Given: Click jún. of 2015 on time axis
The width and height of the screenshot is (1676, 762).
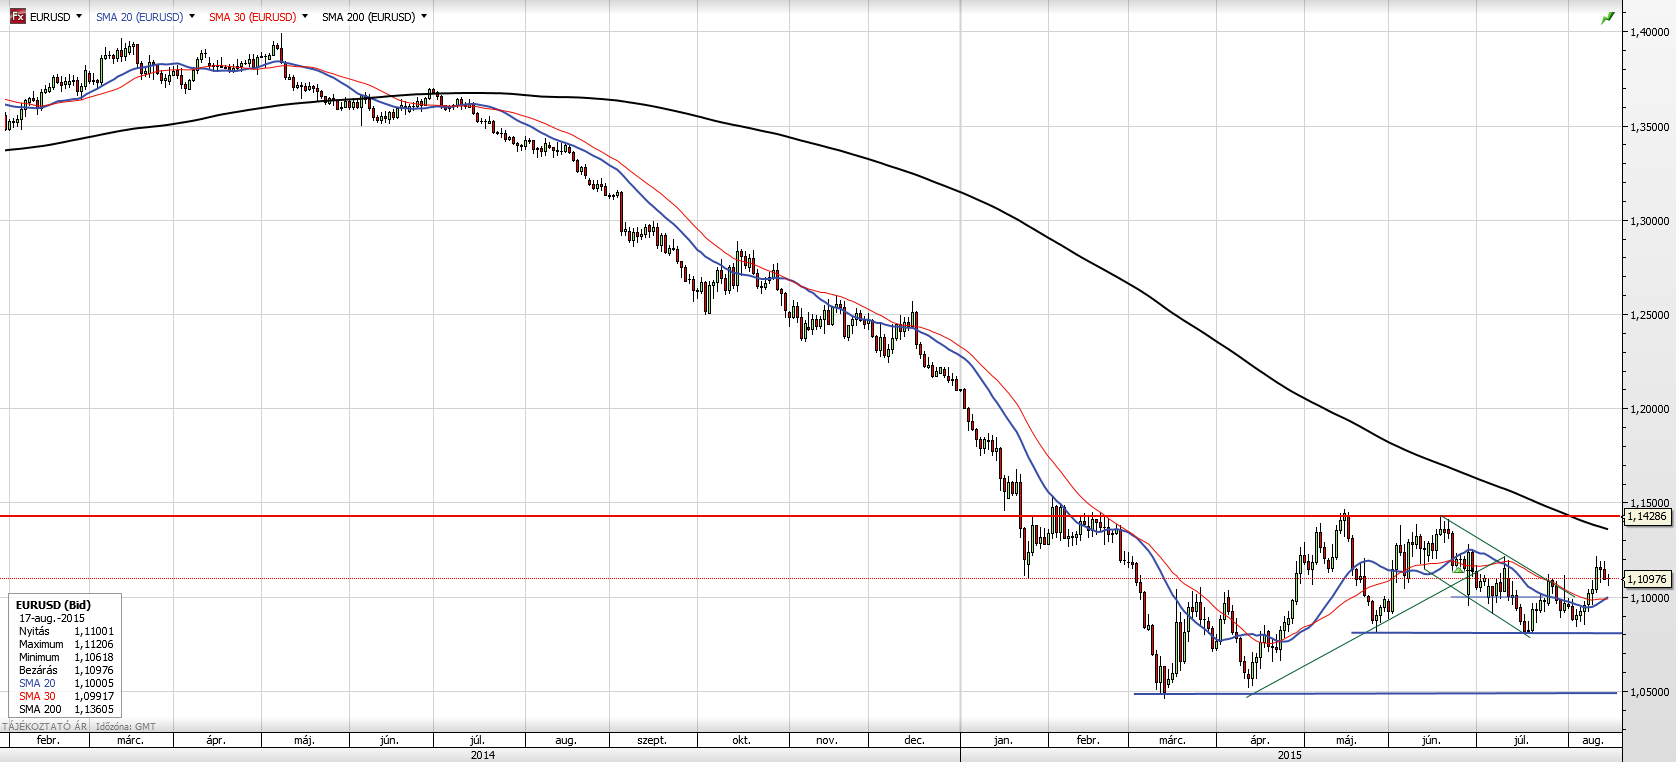Looking at the screenshot, I should 1432,740.
